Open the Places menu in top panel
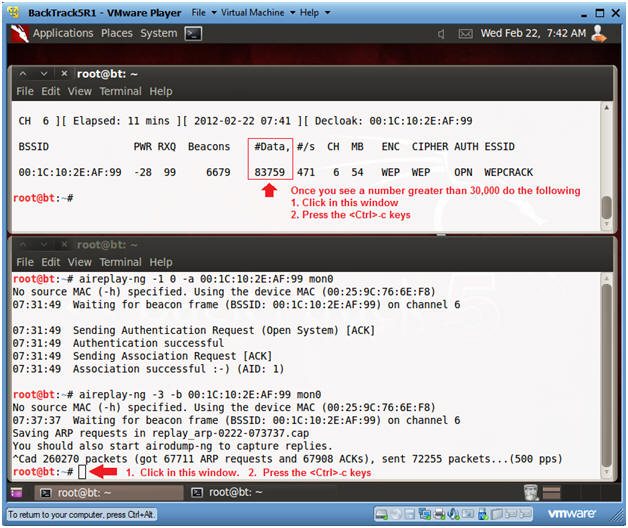This screenshot has height=528, width=628. [117, 33]
